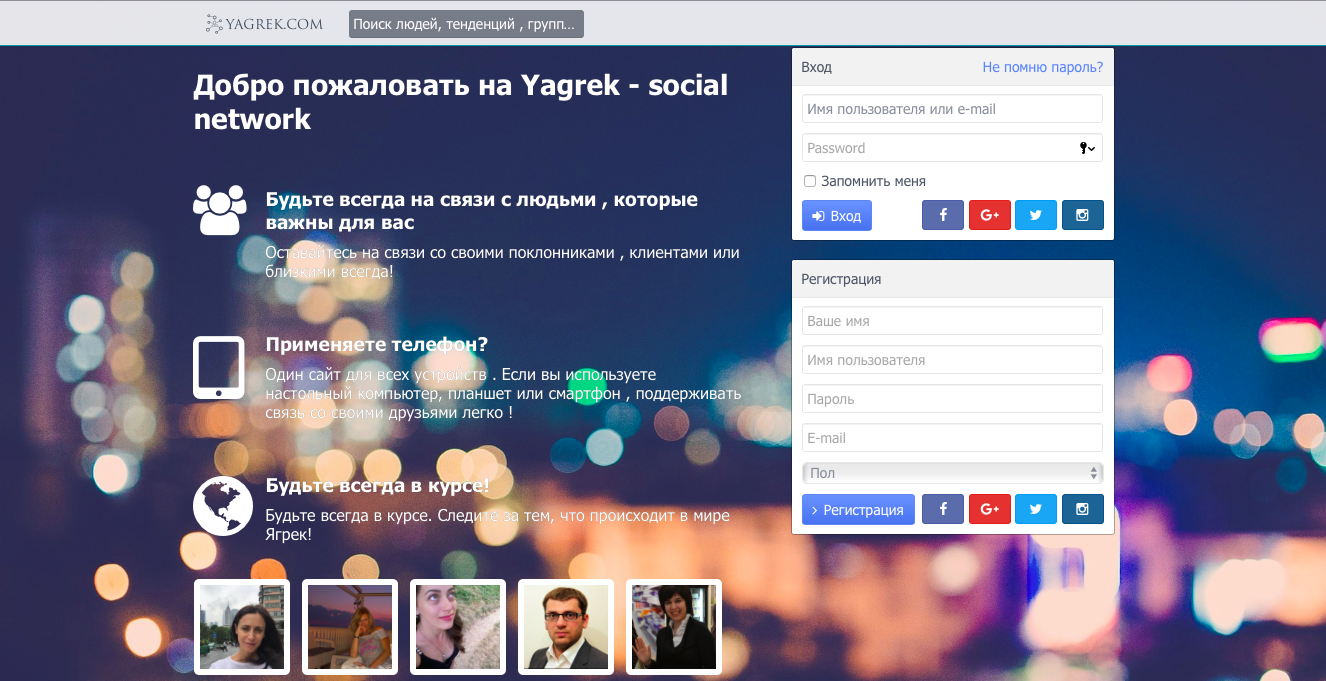The height and width of the screenshot is (681, 1326).
Task: Open second user photo with sunset
Action: (x=350, y=627)
